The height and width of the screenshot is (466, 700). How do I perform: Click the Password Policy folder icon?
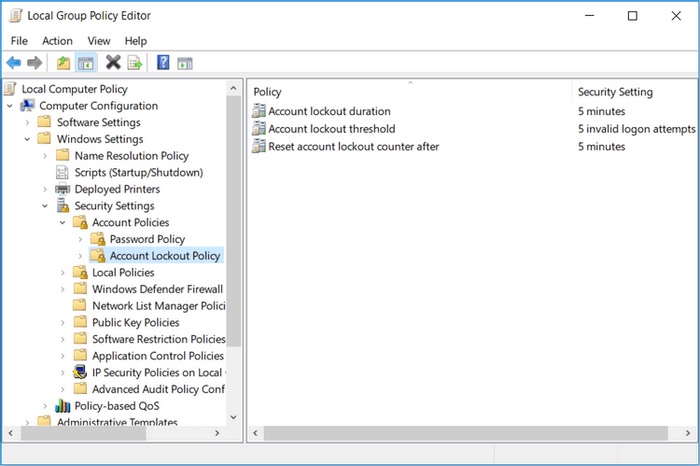coord(98,239)
